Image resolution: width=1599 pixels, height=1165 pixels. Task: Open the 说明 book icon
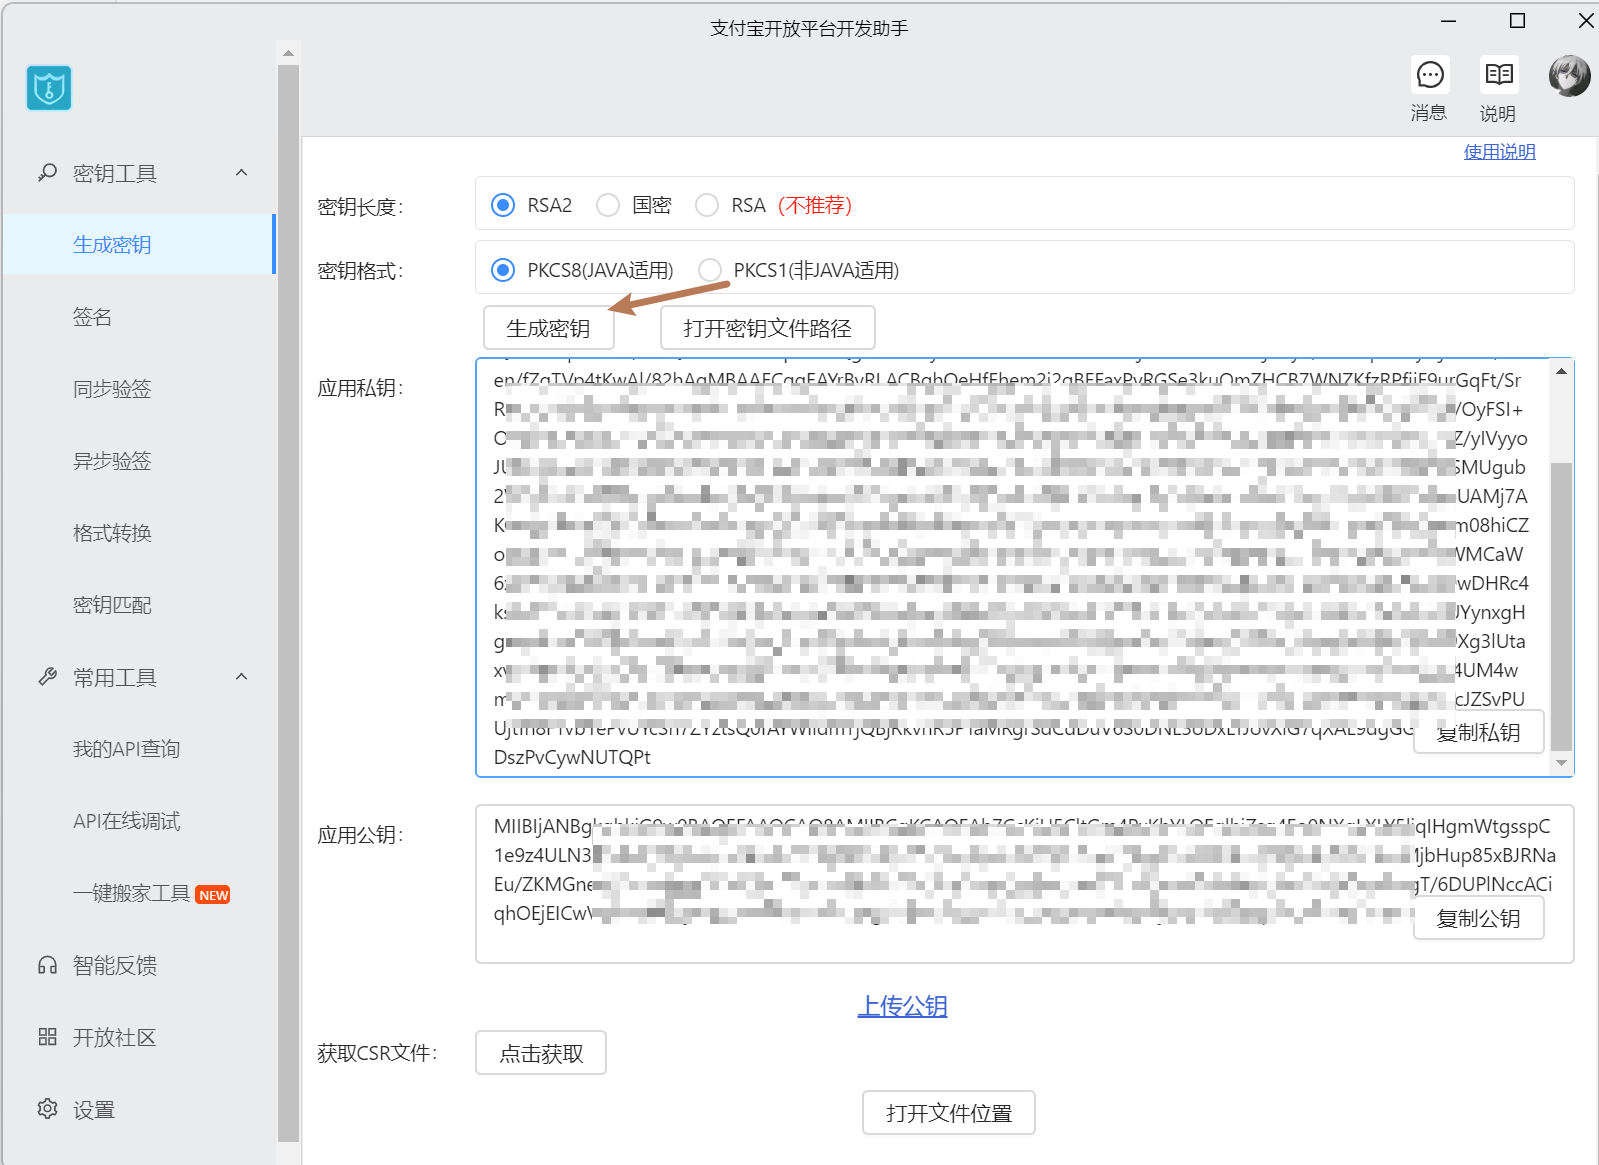pyautogui.click(x=1499, y=75)
